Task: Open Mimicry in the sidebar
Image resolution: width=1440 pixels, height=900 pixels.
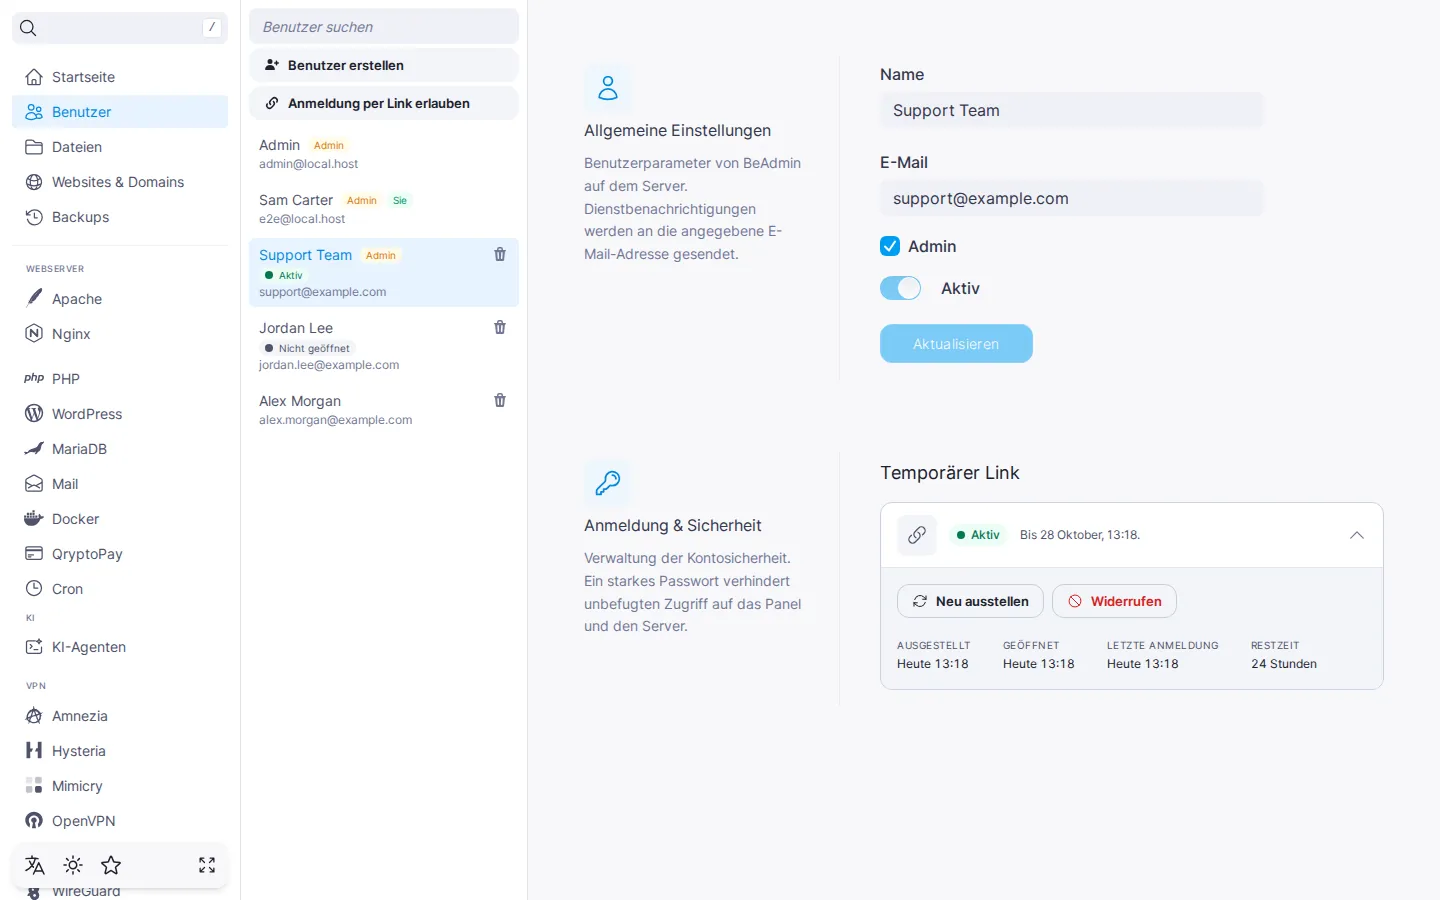Action: 120,786
